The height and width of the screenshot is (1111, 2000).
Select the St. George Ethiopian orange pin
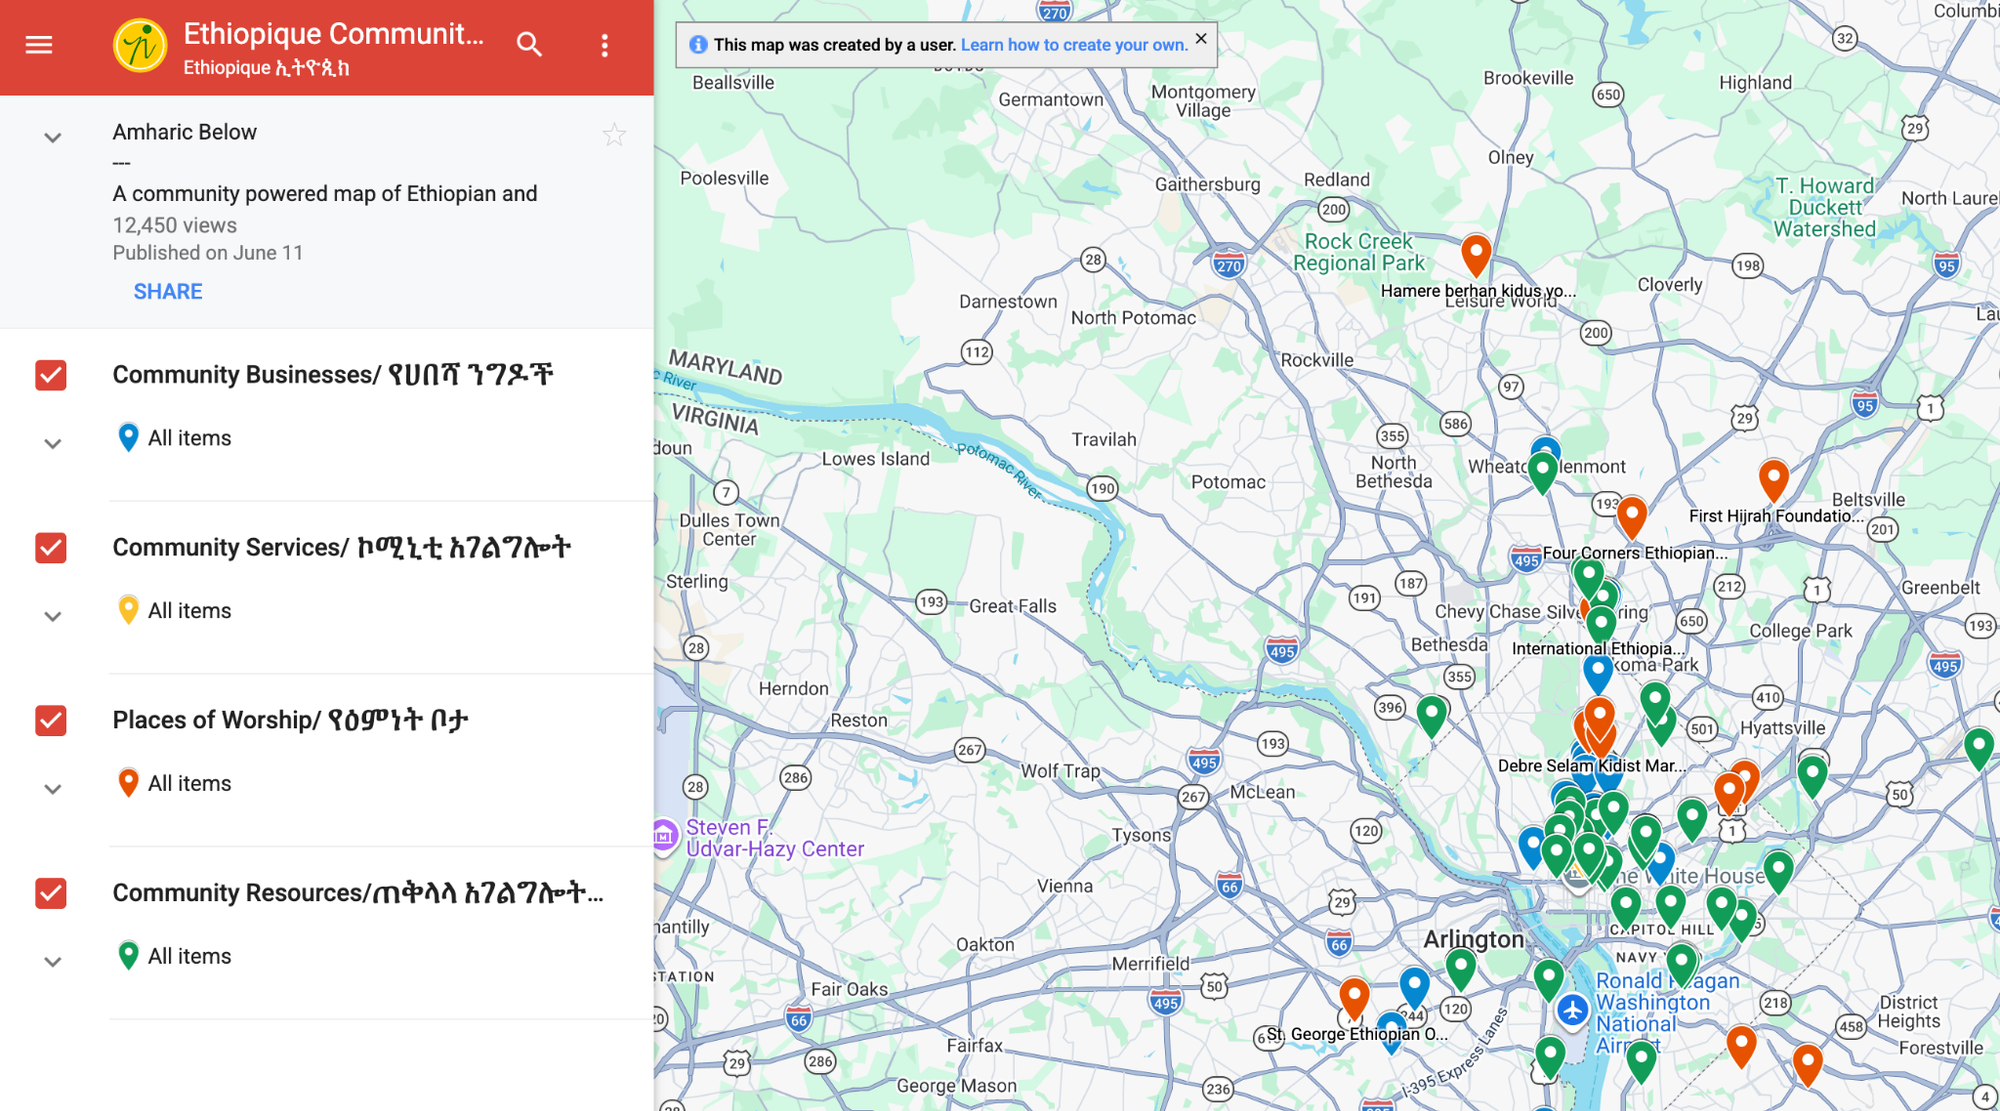pyautogui.click(x=1354, y=998)
